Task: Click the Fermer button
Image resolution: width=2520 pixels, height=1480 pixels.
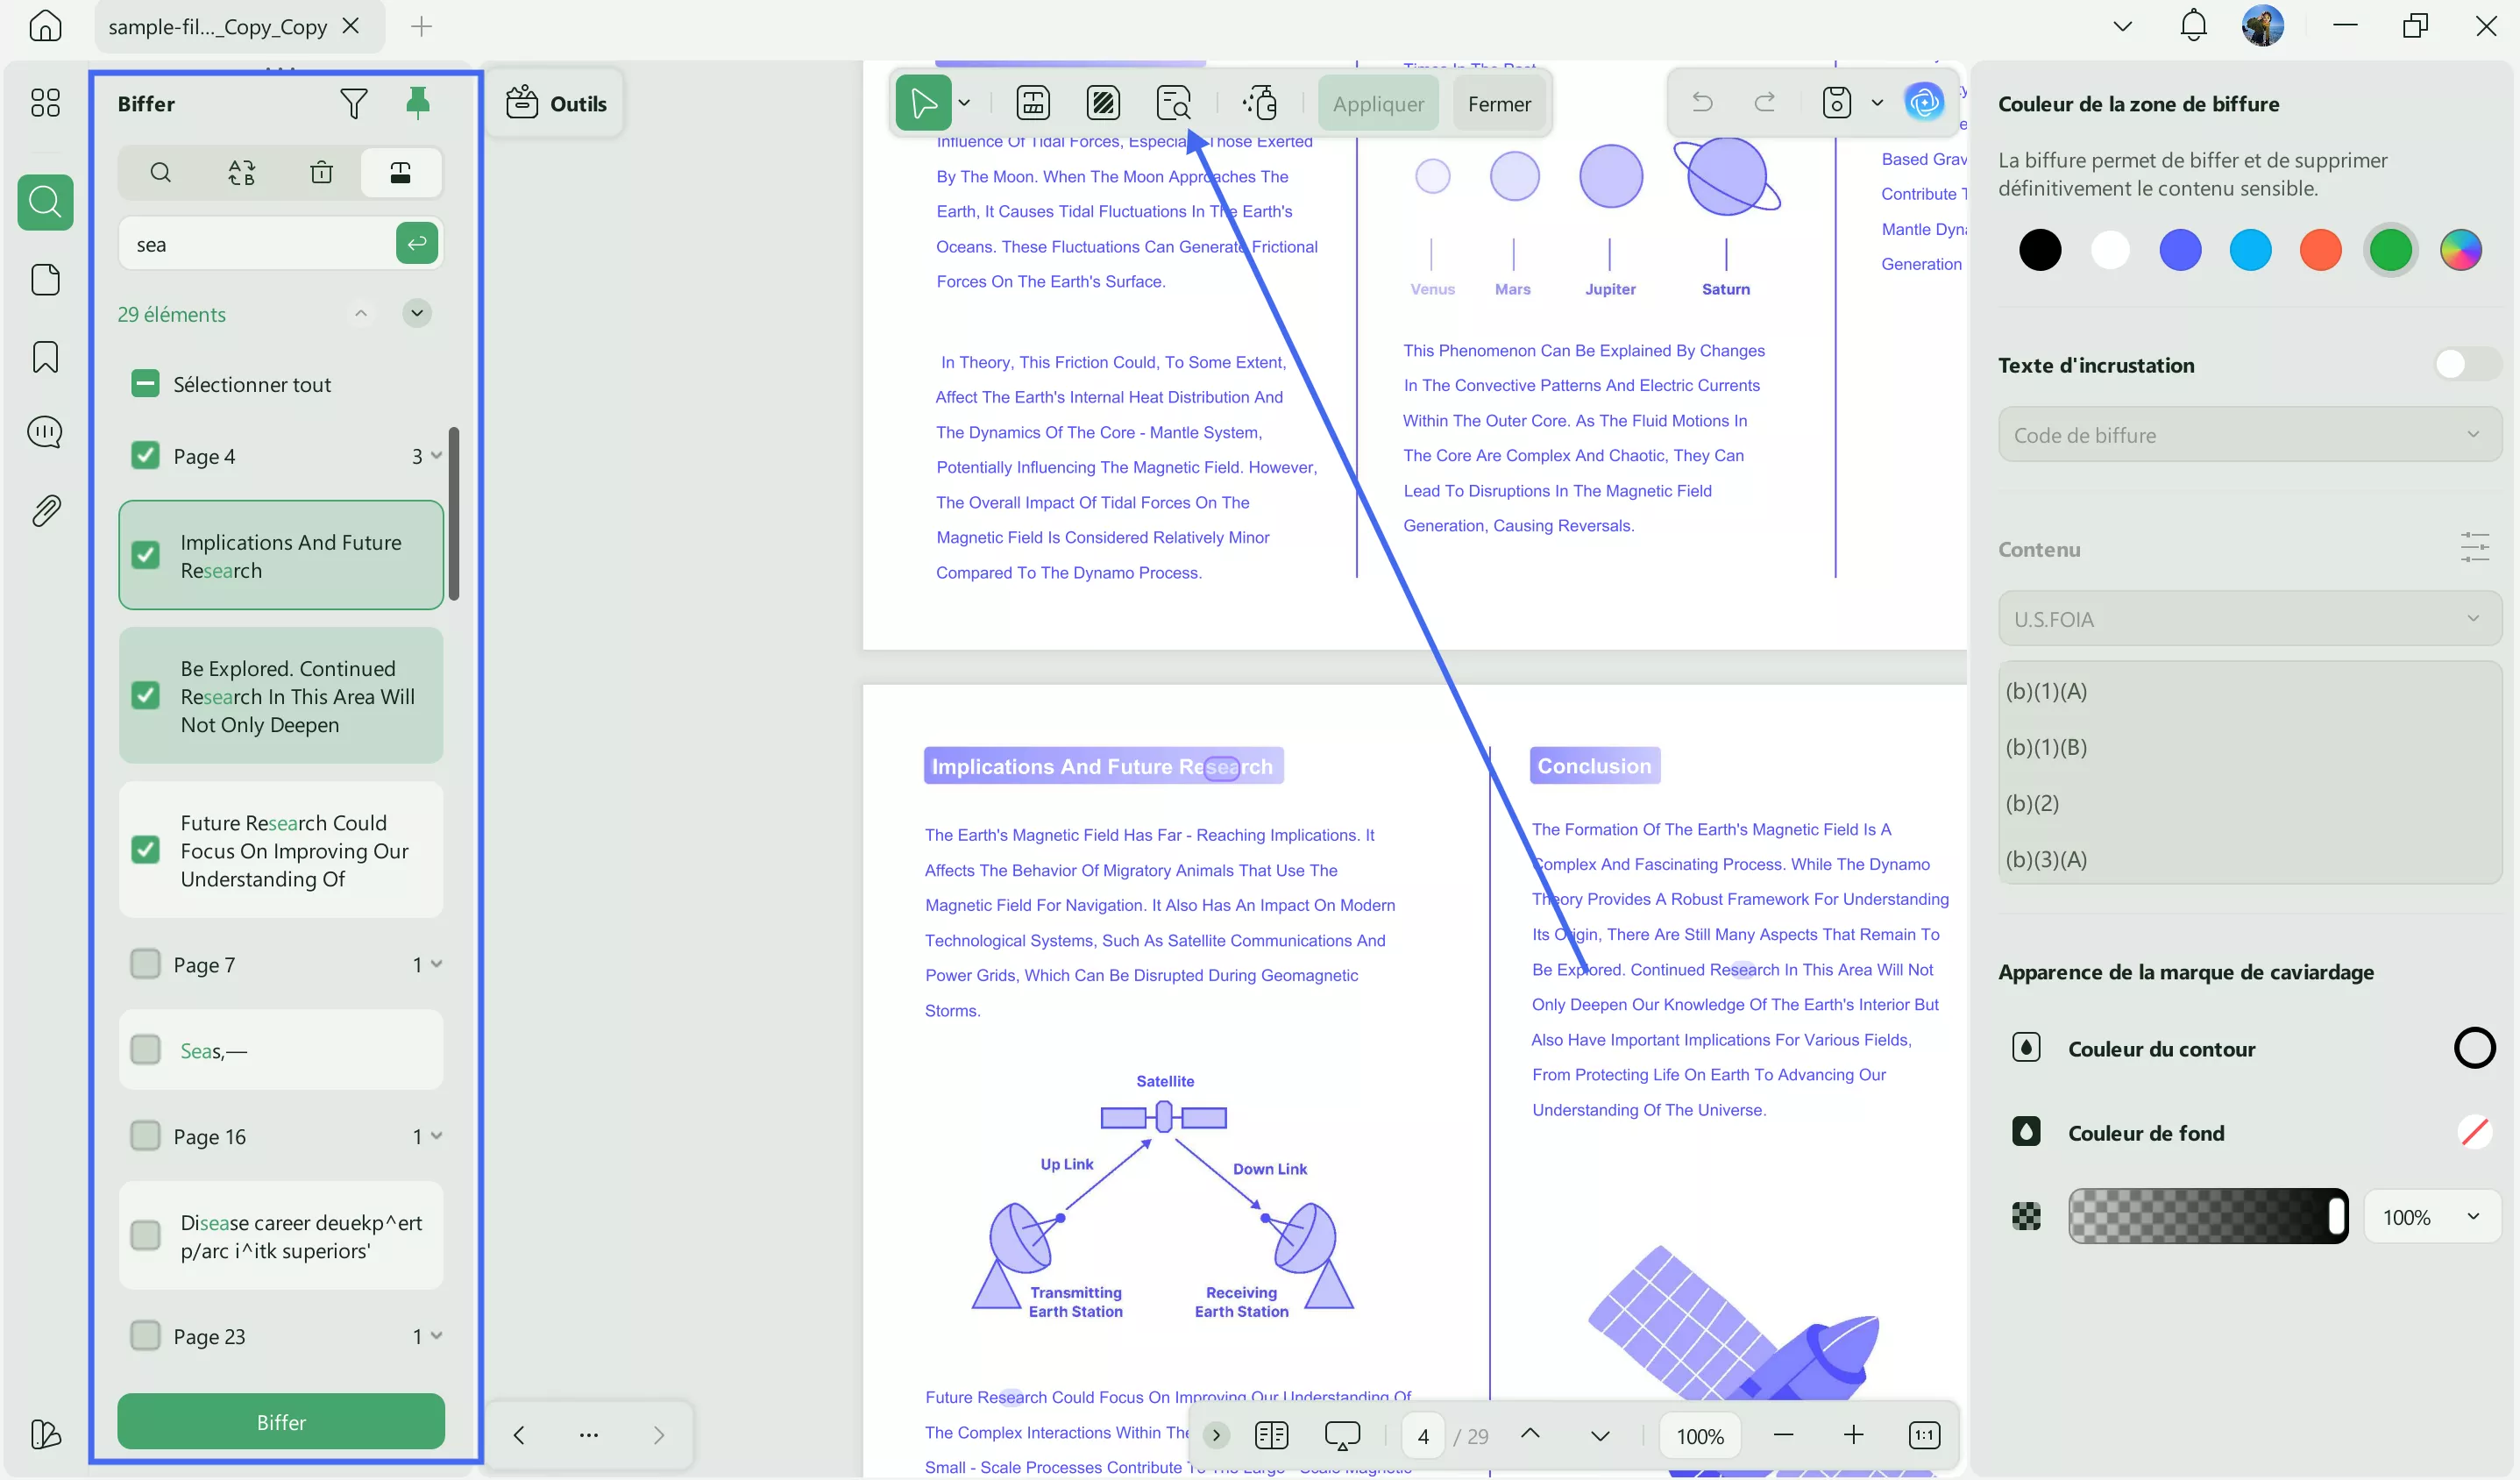Action: coord(1499,104)
